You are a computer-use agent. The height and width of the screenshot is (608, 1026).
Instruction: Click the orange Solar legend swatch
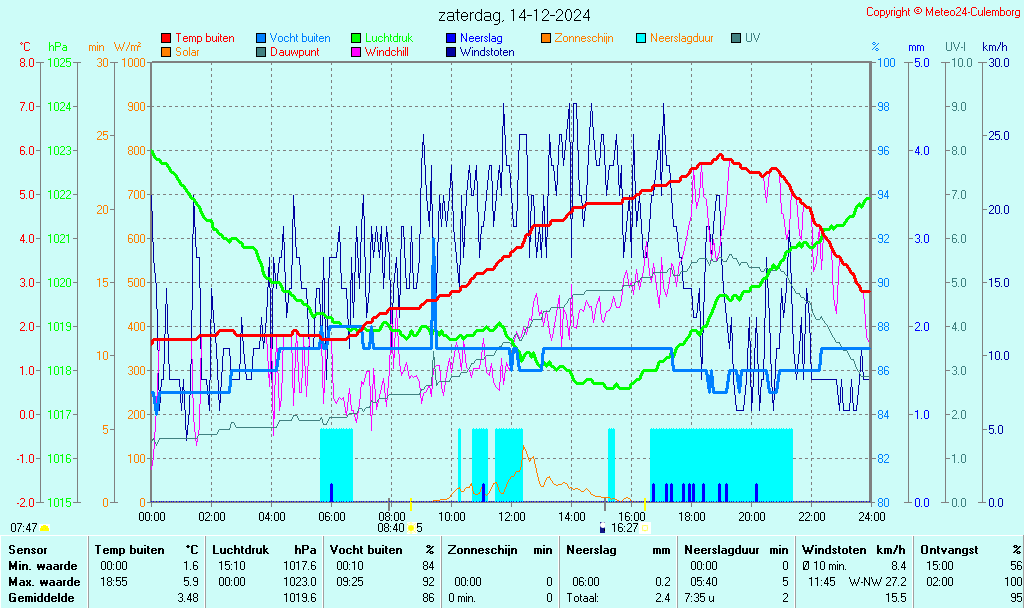pyautogui.click(x=166, y=52)
